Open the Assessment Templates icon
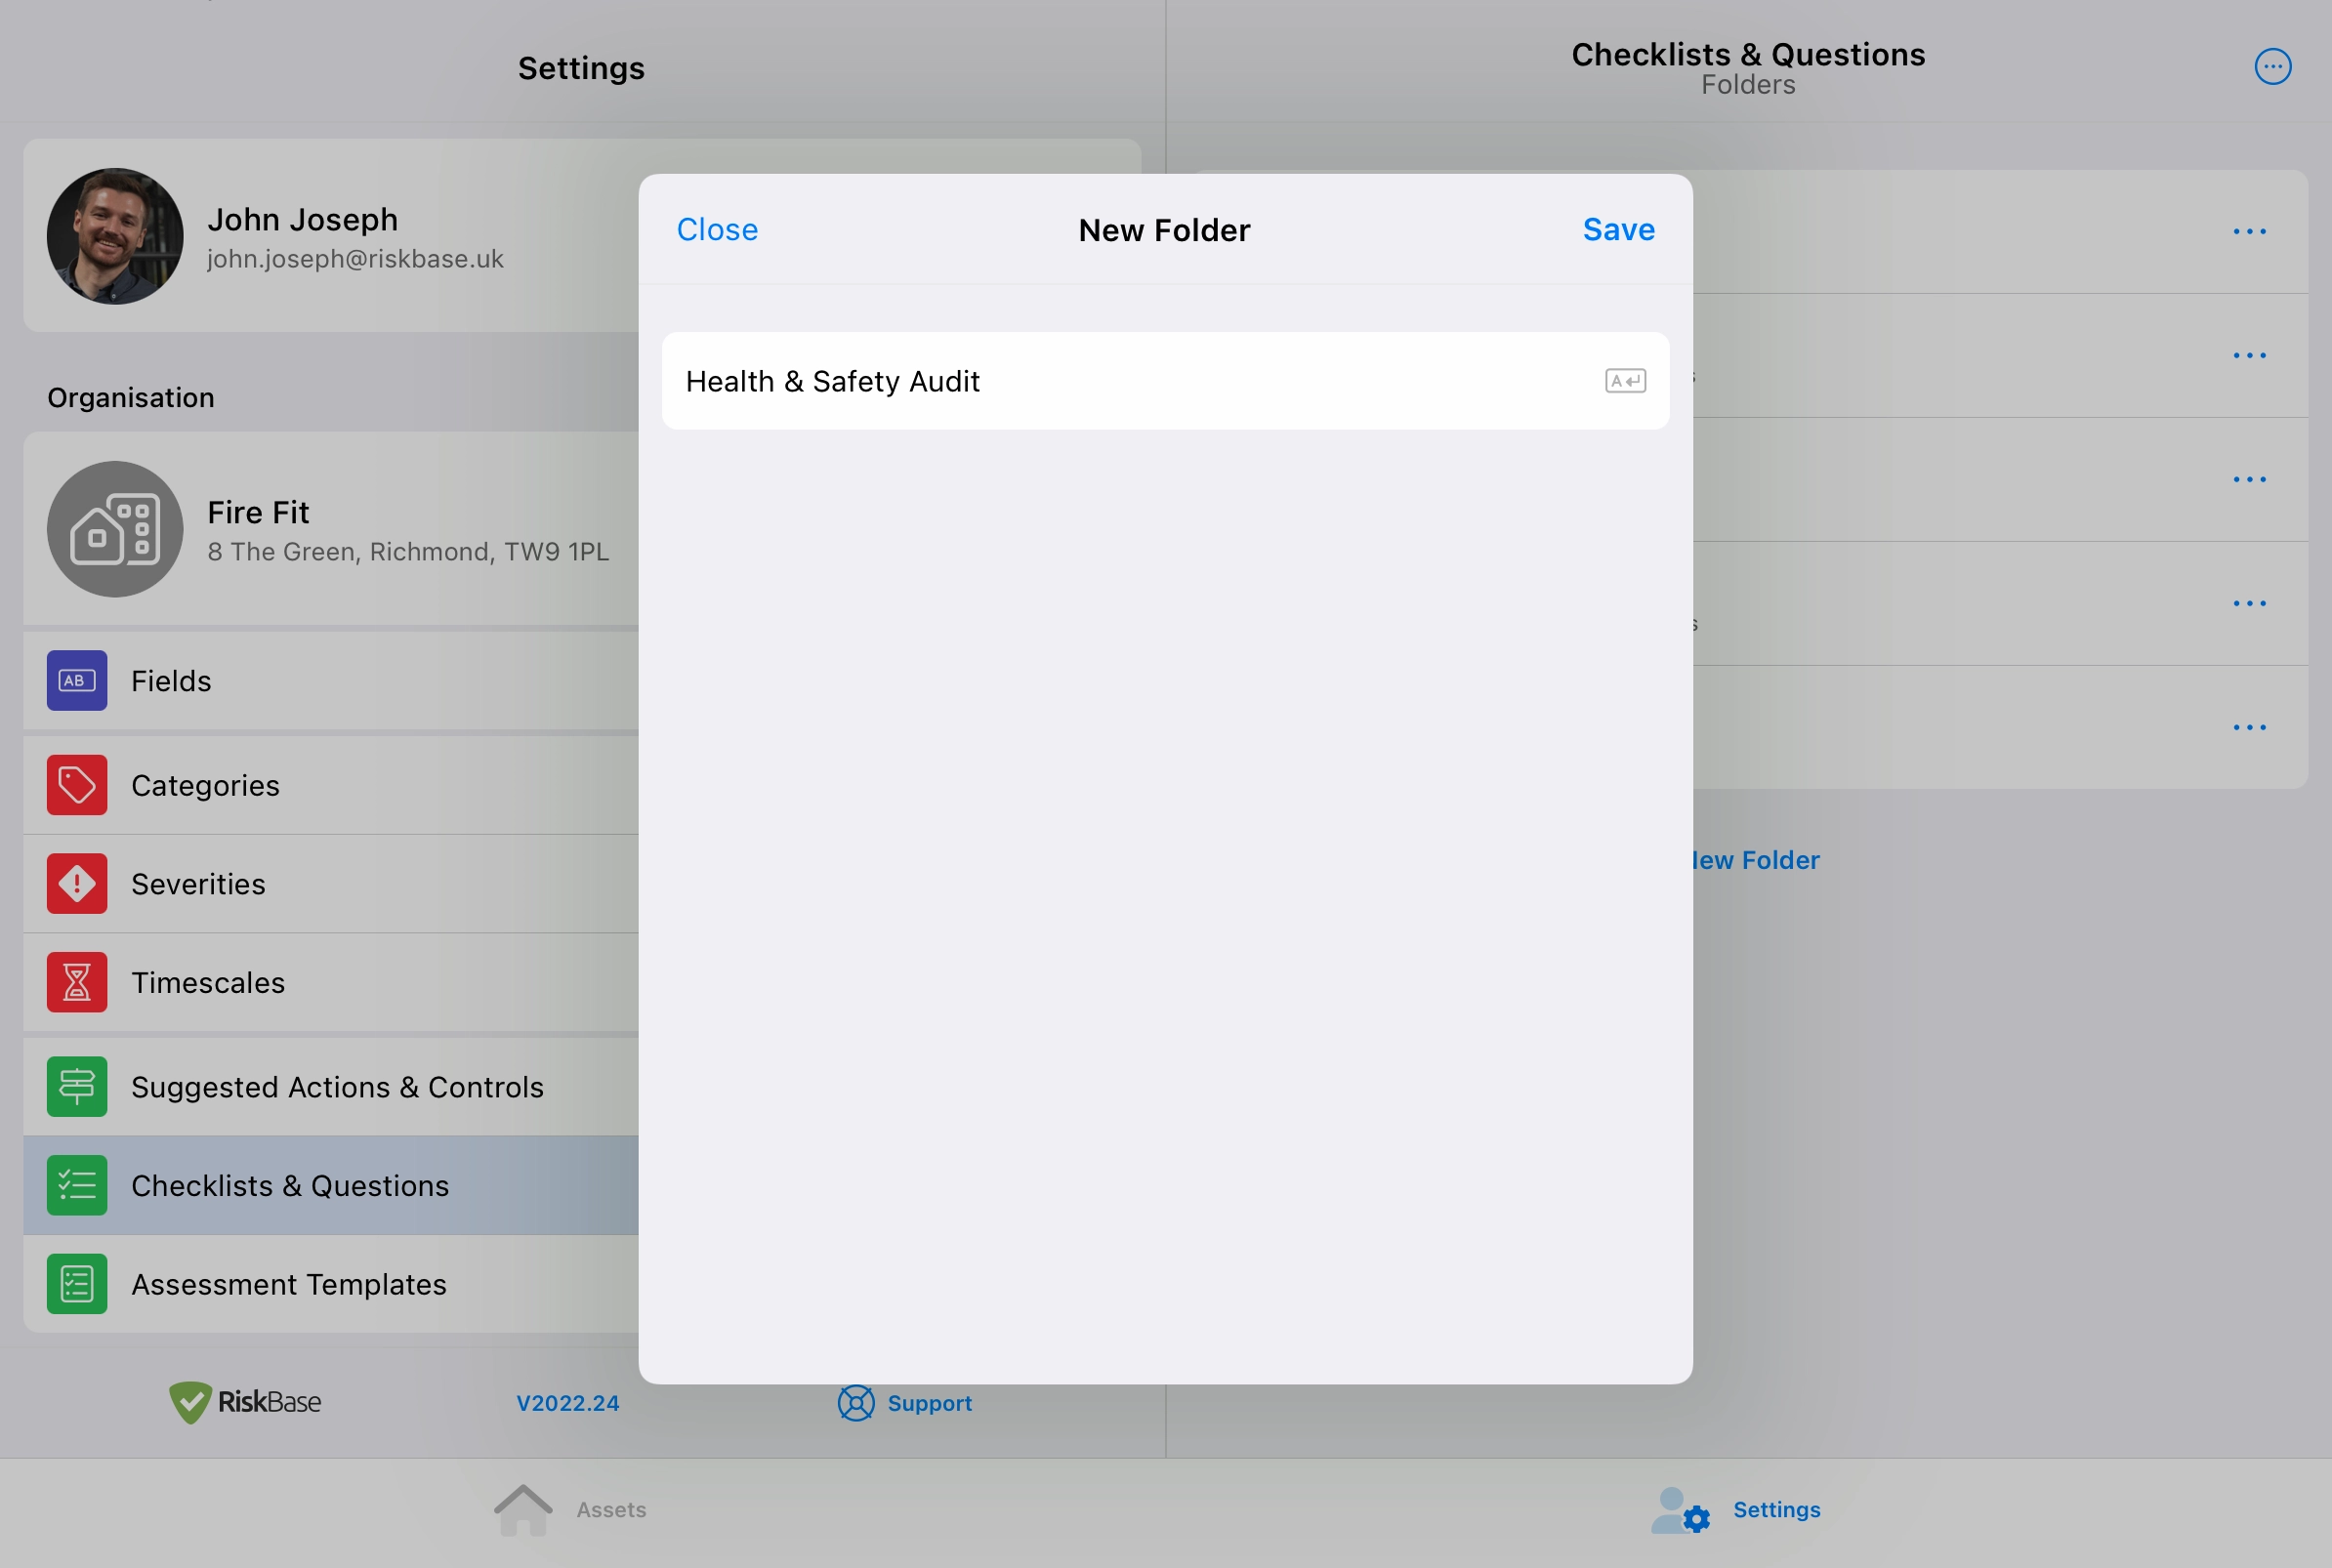Screen dimensions: 2332x1568 77,1284
